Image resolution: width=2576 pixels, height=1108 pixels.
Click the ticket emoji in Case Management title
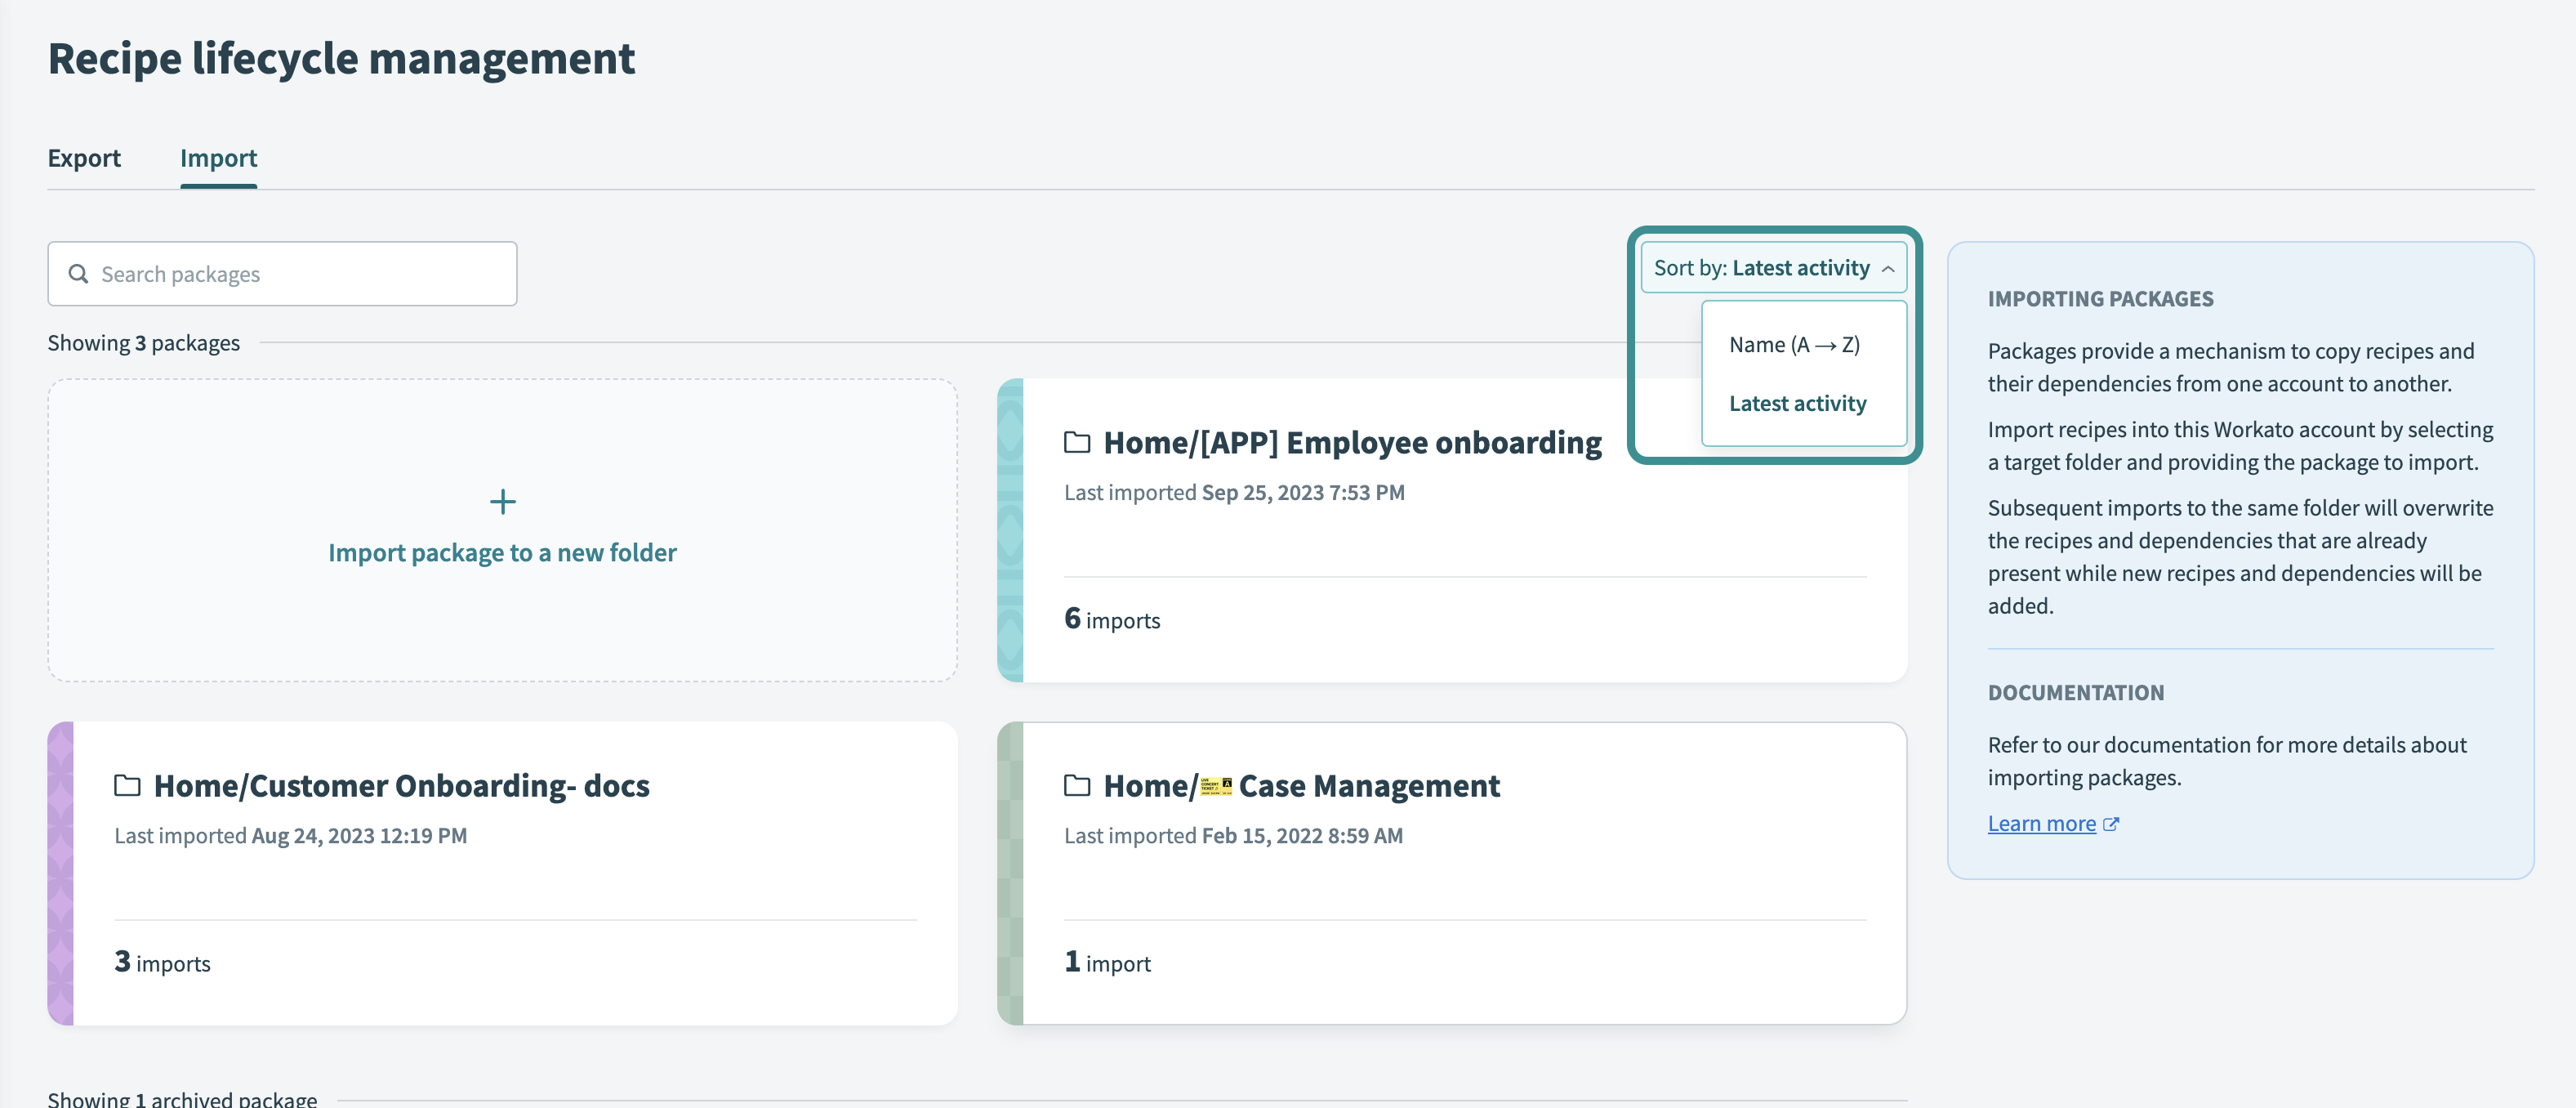[1215, 786]
